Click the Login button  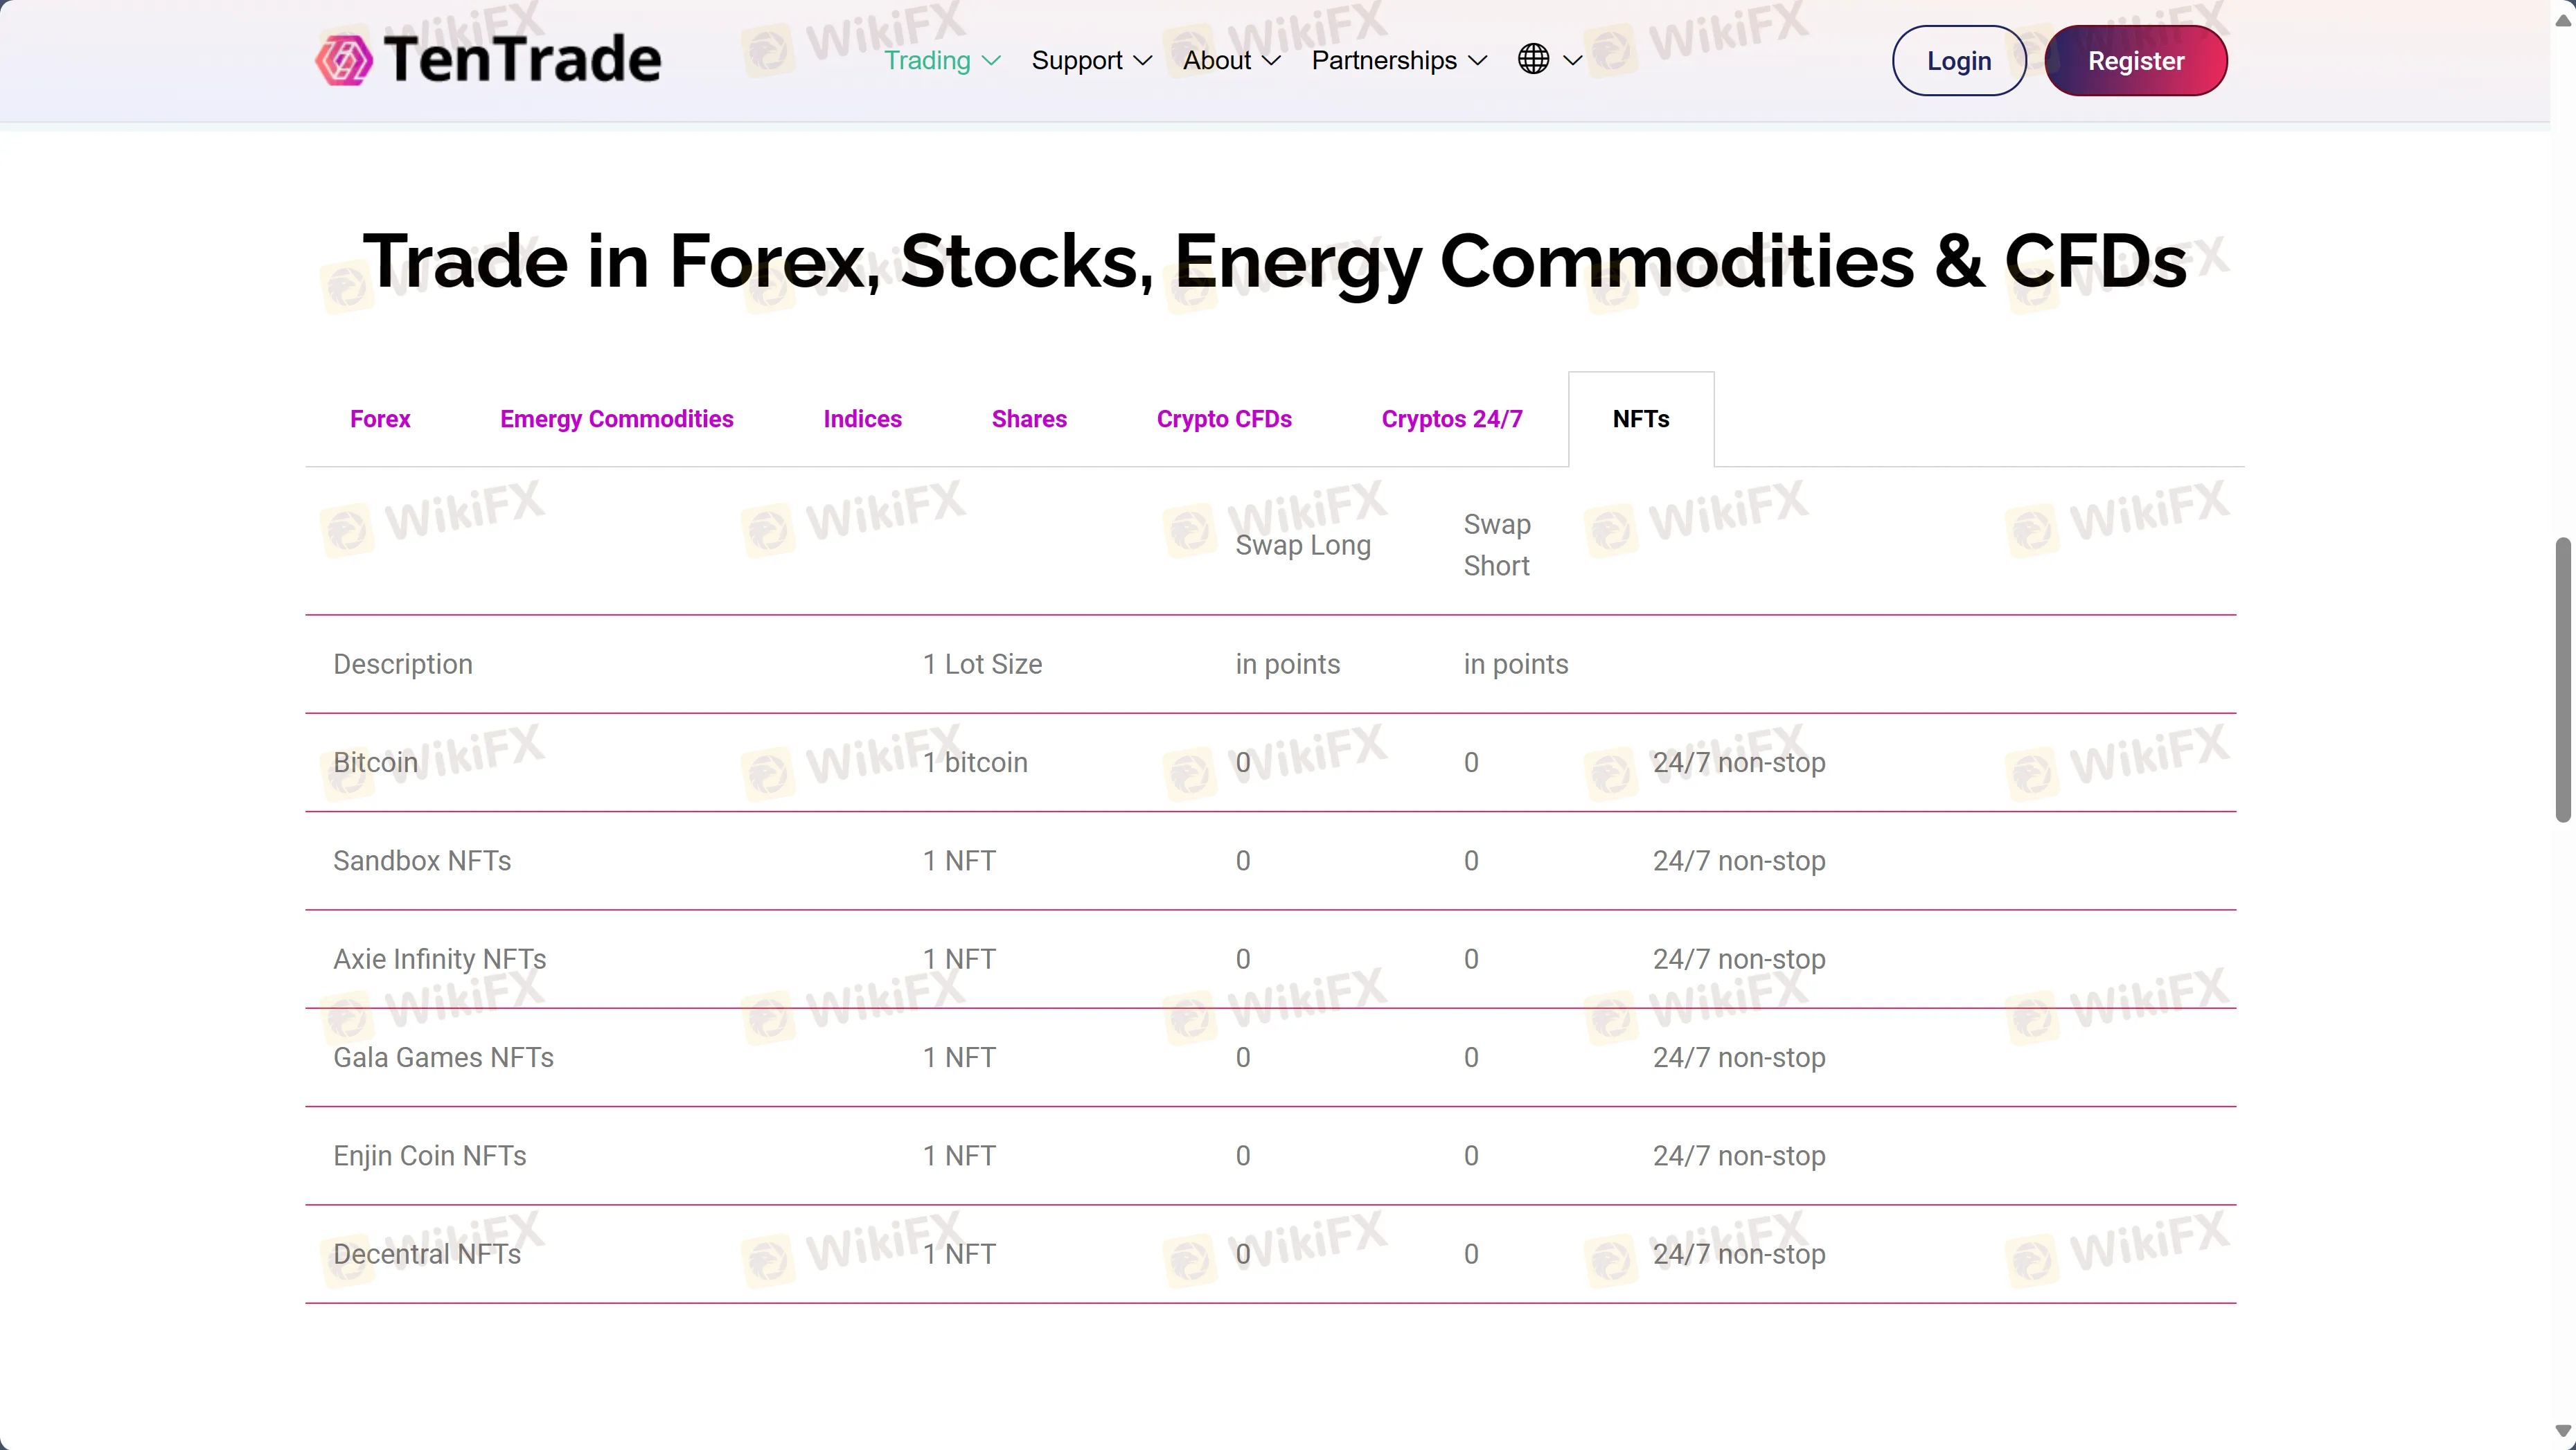click(1959, 61)
